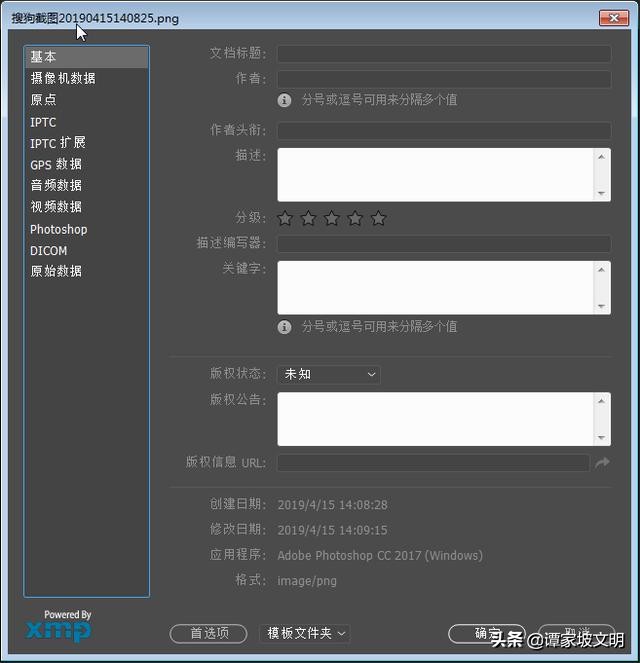Viewport: 640px width, 663px height.
Task: Click inside the 版权公告 text area
Action: tap(435, 419)
